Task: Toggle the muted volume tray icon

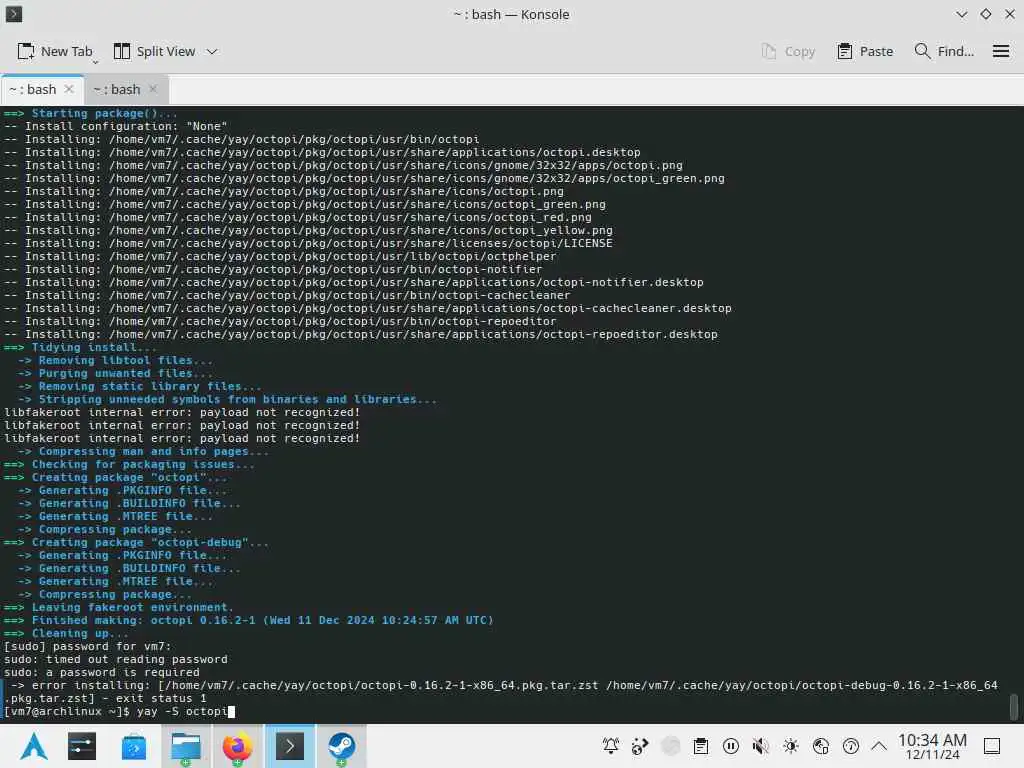Action: [760, 746]
